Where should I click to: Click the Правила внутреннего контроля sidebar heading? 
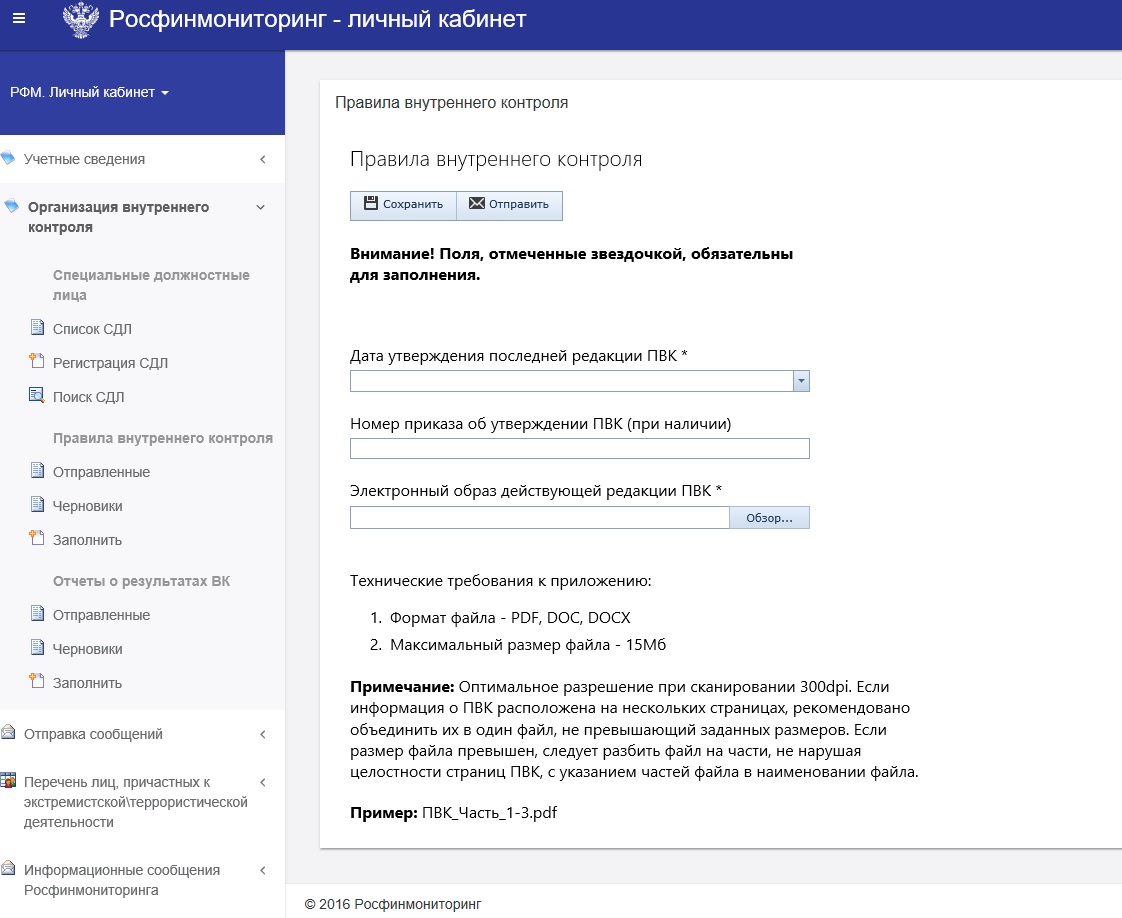click(x=162, y=438)
